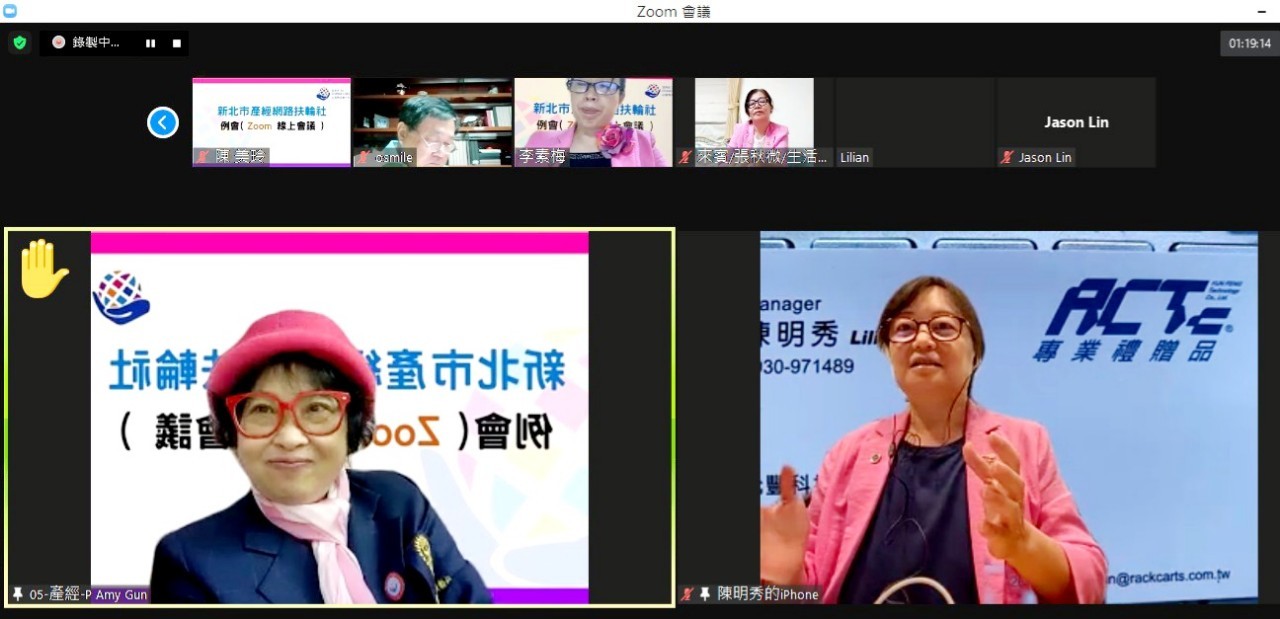Viewport: 1280px width, 619px height.
Task: Click the pin icon on Amy Gun's video
Action: 17,594
